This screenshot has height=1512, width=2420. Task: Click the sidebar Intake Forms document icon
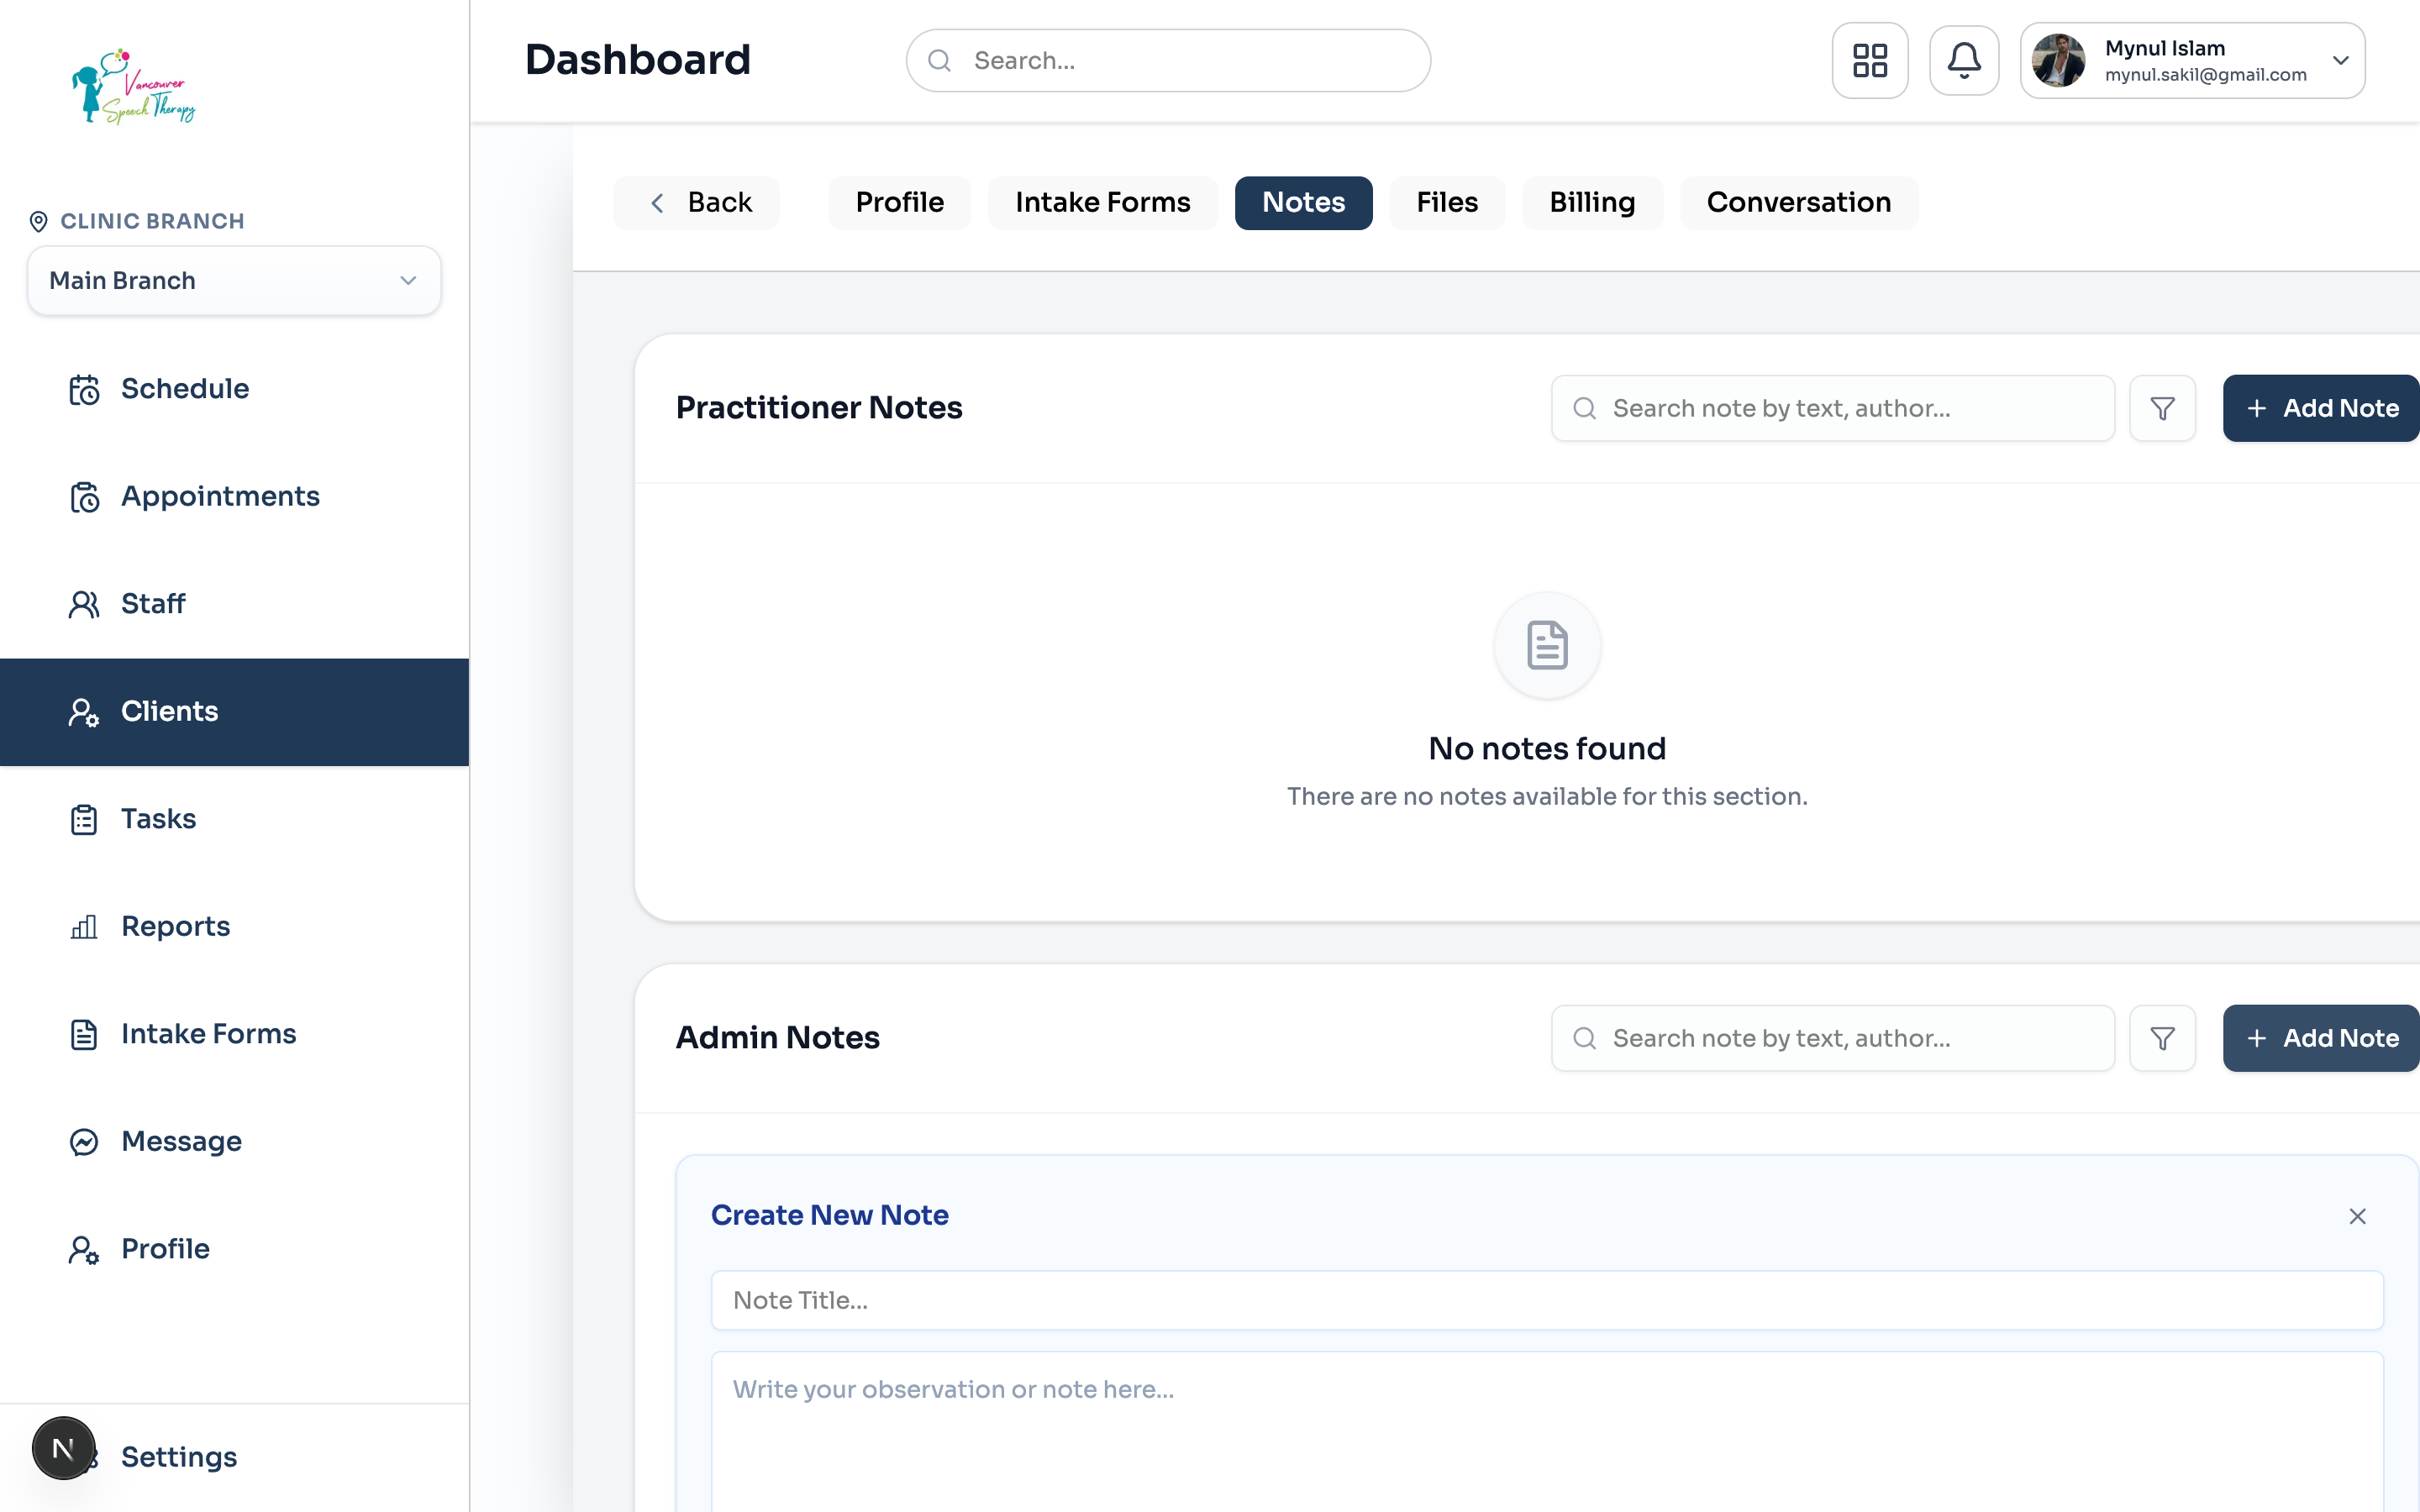click(x=84, y=1034)
